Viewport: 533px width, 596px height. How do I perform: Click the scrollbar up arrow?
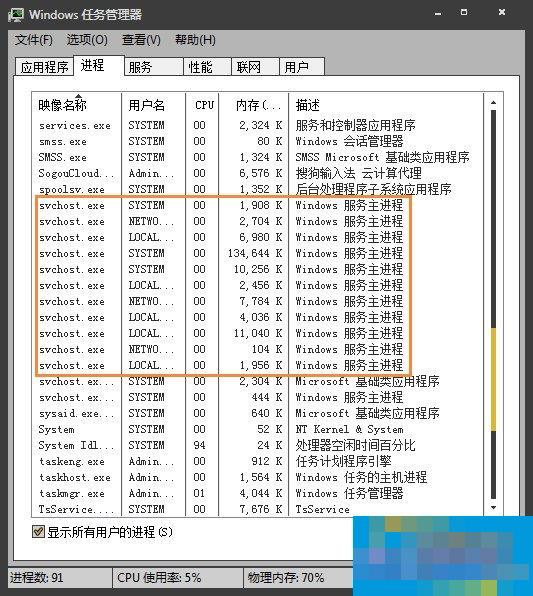tap(493, 103)
